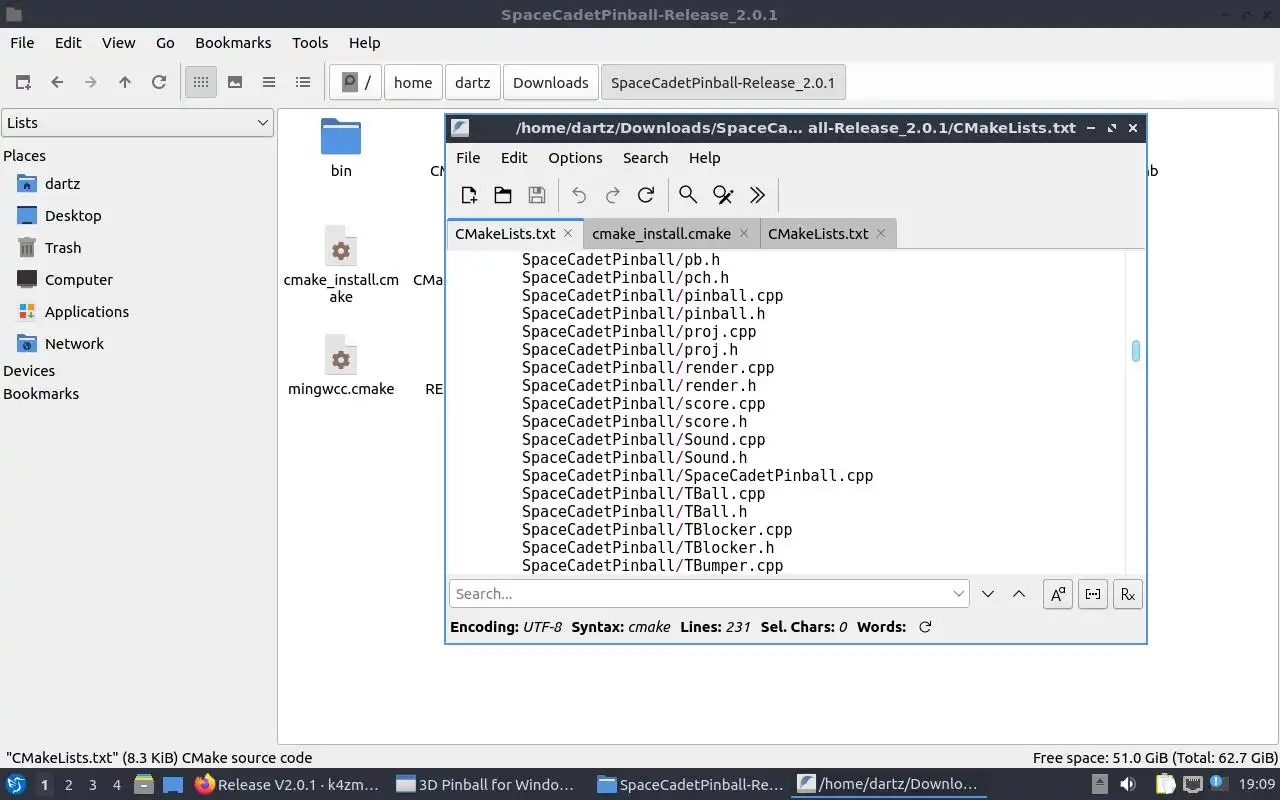Navigate to the Downloads path button
The image size is (1280, 800).
(550, 83)
